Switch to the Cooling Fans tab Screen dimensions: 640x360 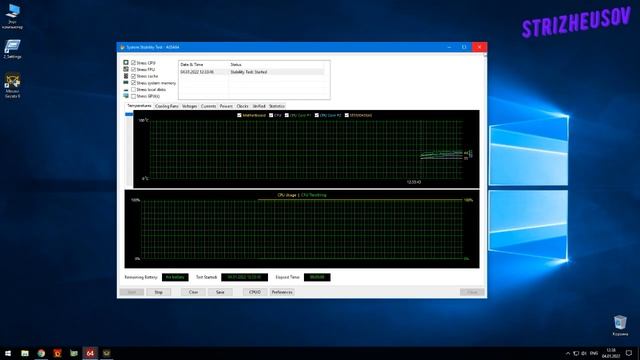pos(167,106)
